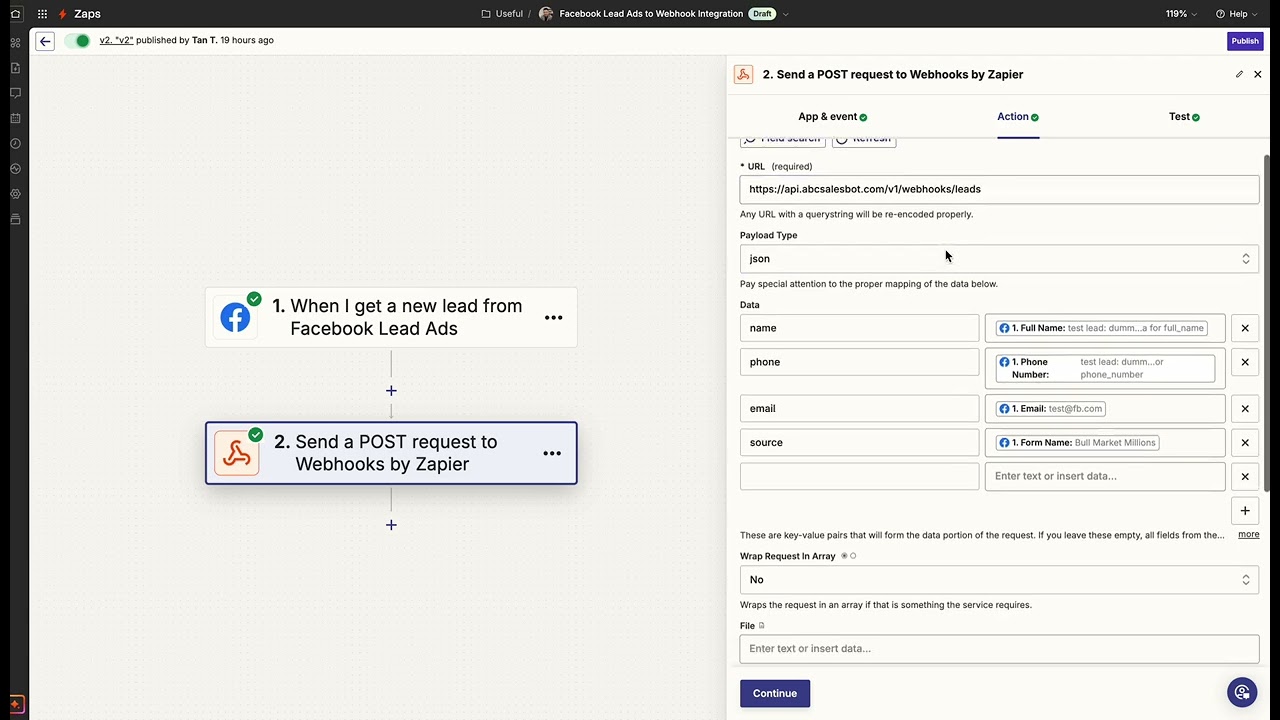
Task: Click the URL input field
Action: tap(999, 189)
